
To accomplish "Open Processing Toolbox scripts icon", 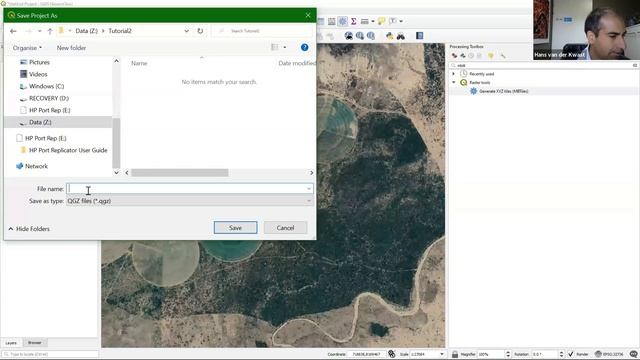I will [x=463, y=56].
